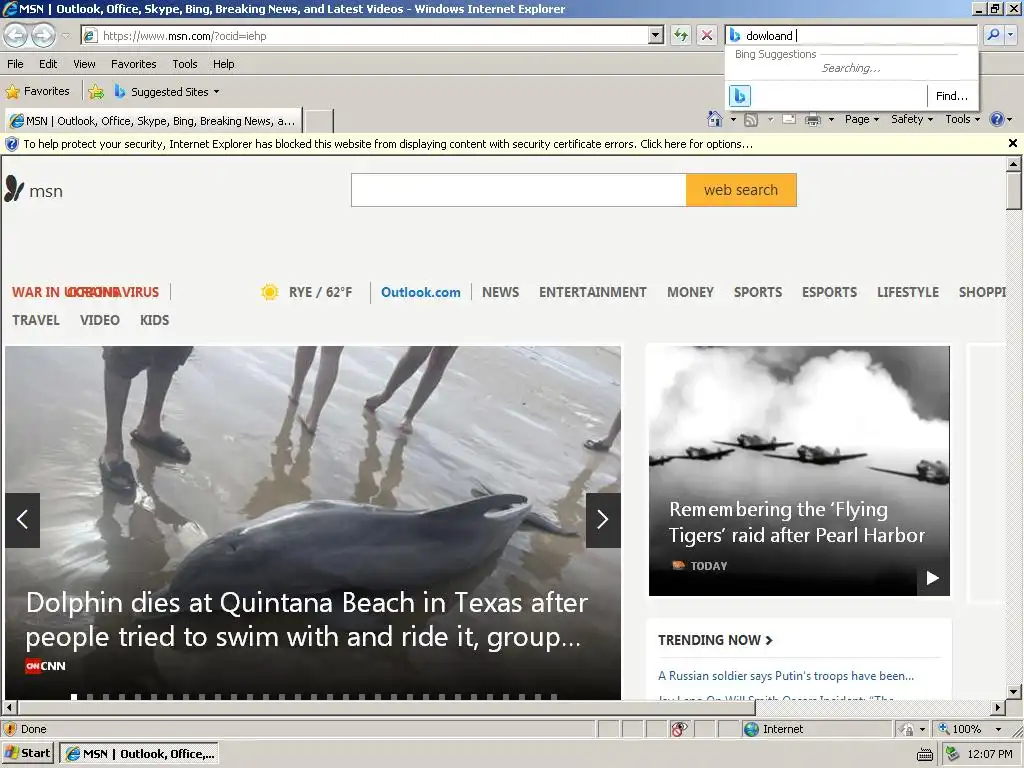The height and width of the screenshot is (768, 1024).
Task: Go to the ENTERTAINMENT section
Action: click(x=592, y=292)
